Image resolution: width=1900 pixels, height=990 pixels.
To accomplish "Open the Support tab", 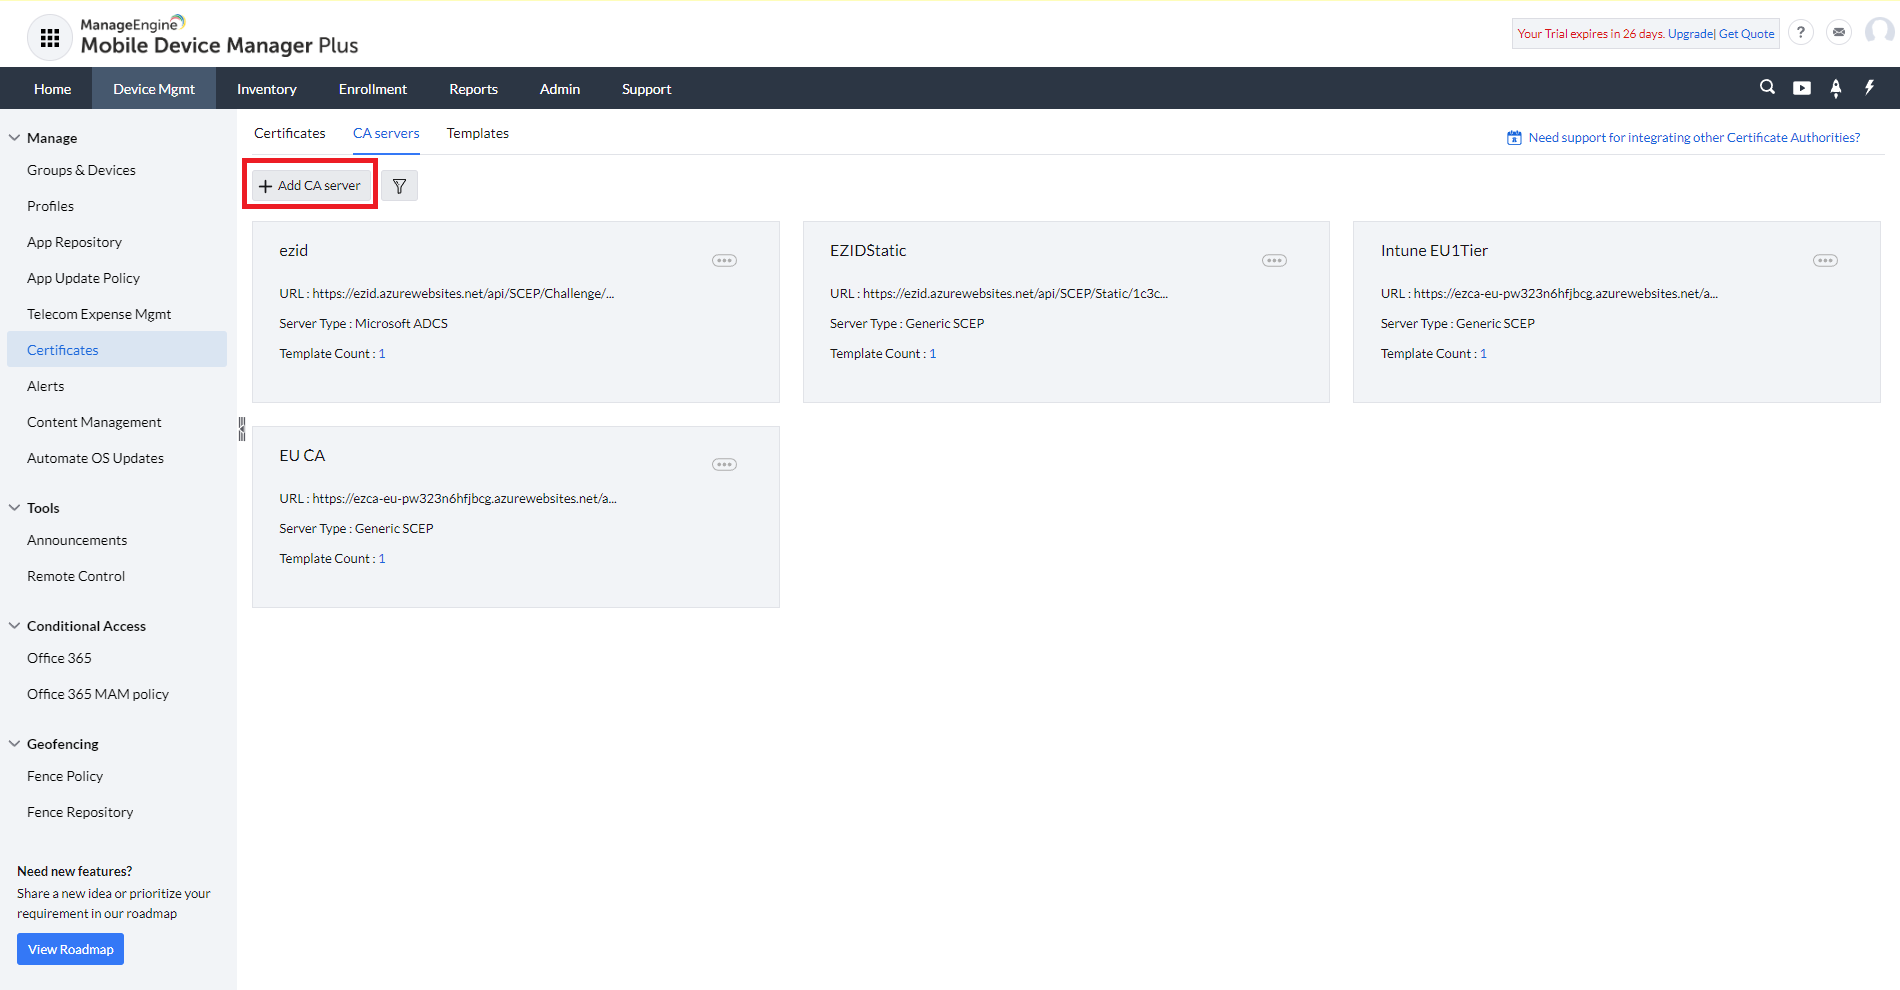I will pos(647,89).
